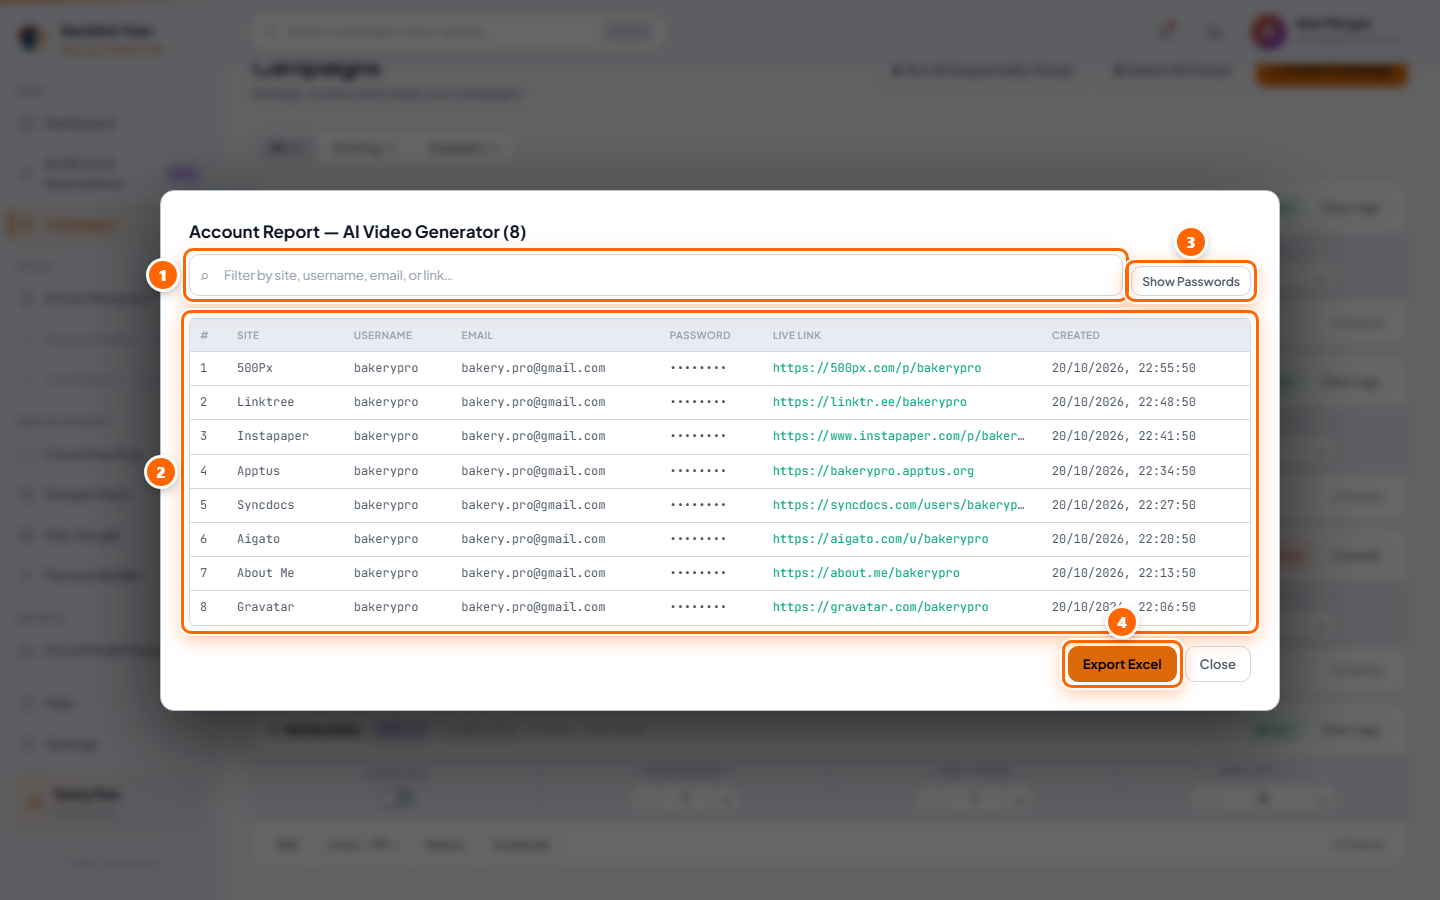Click the row number 8 cell
This screenshot has height=900, width=1440.
click(x=204, y=607)
